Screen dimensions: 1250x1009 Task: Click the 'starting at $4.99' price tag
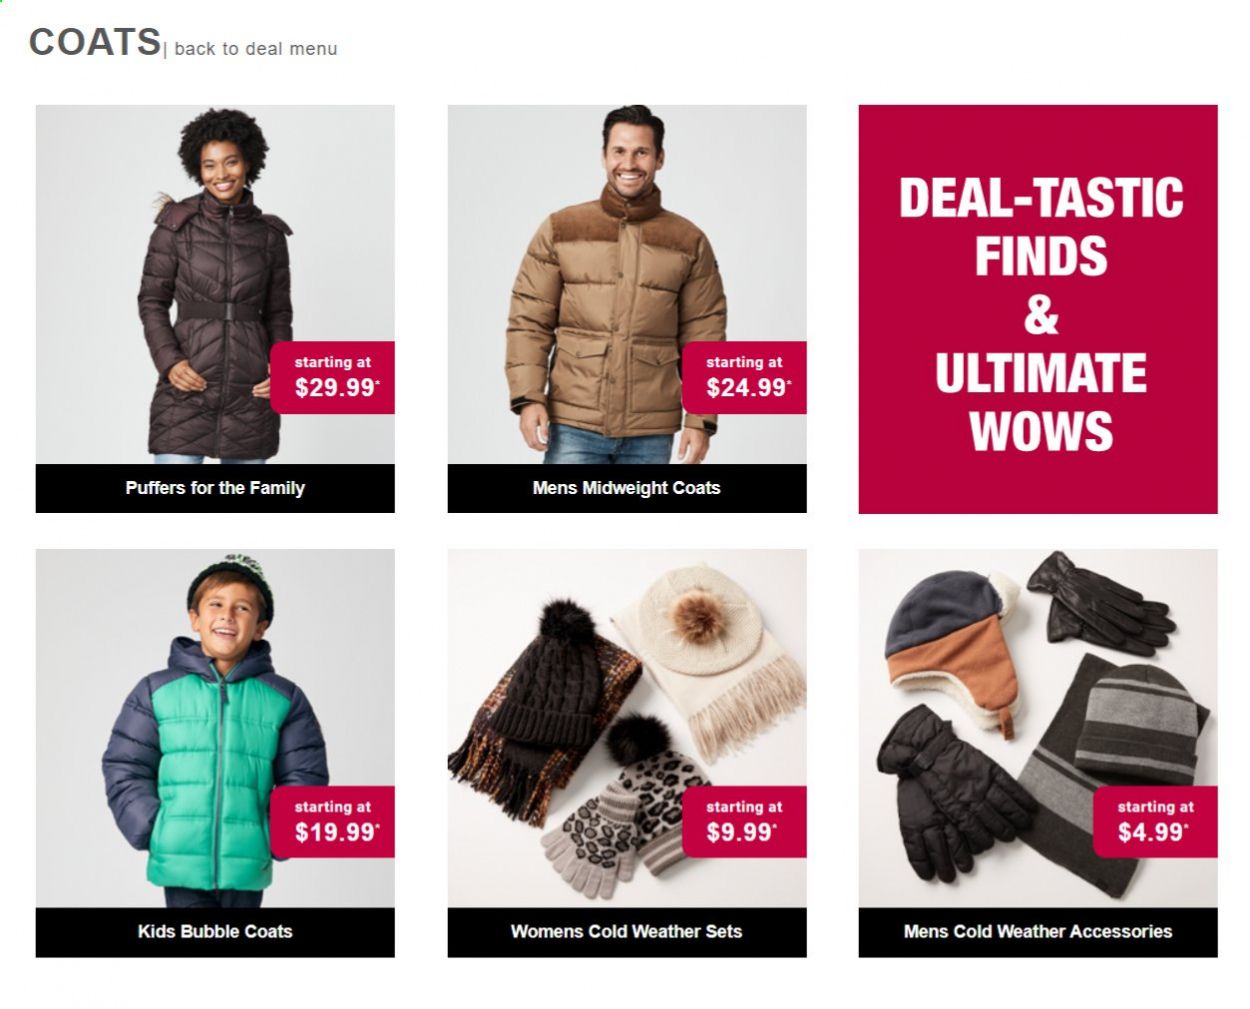(1156, 822)
